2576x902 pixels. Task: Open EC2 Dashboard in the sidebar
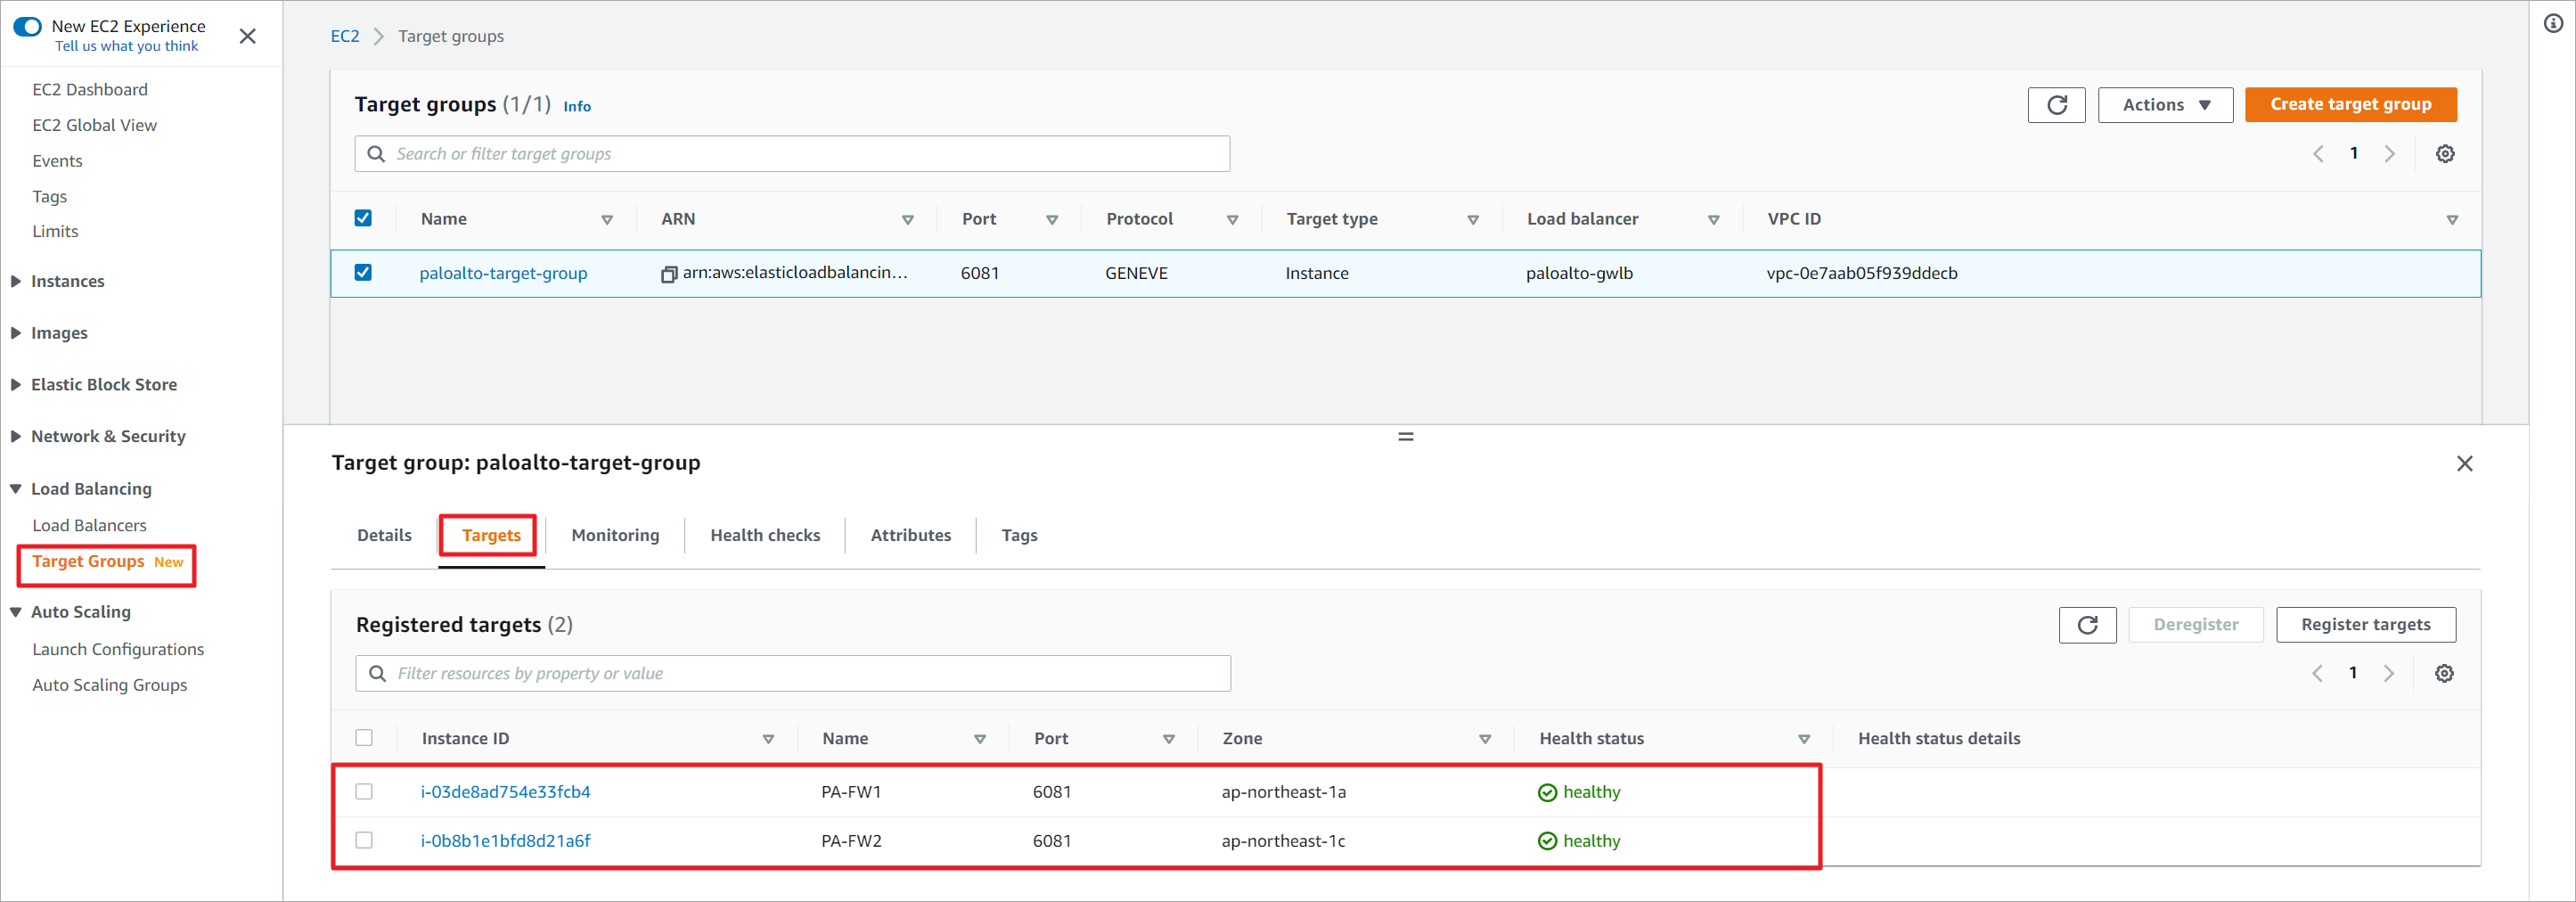tap(90, 90)
